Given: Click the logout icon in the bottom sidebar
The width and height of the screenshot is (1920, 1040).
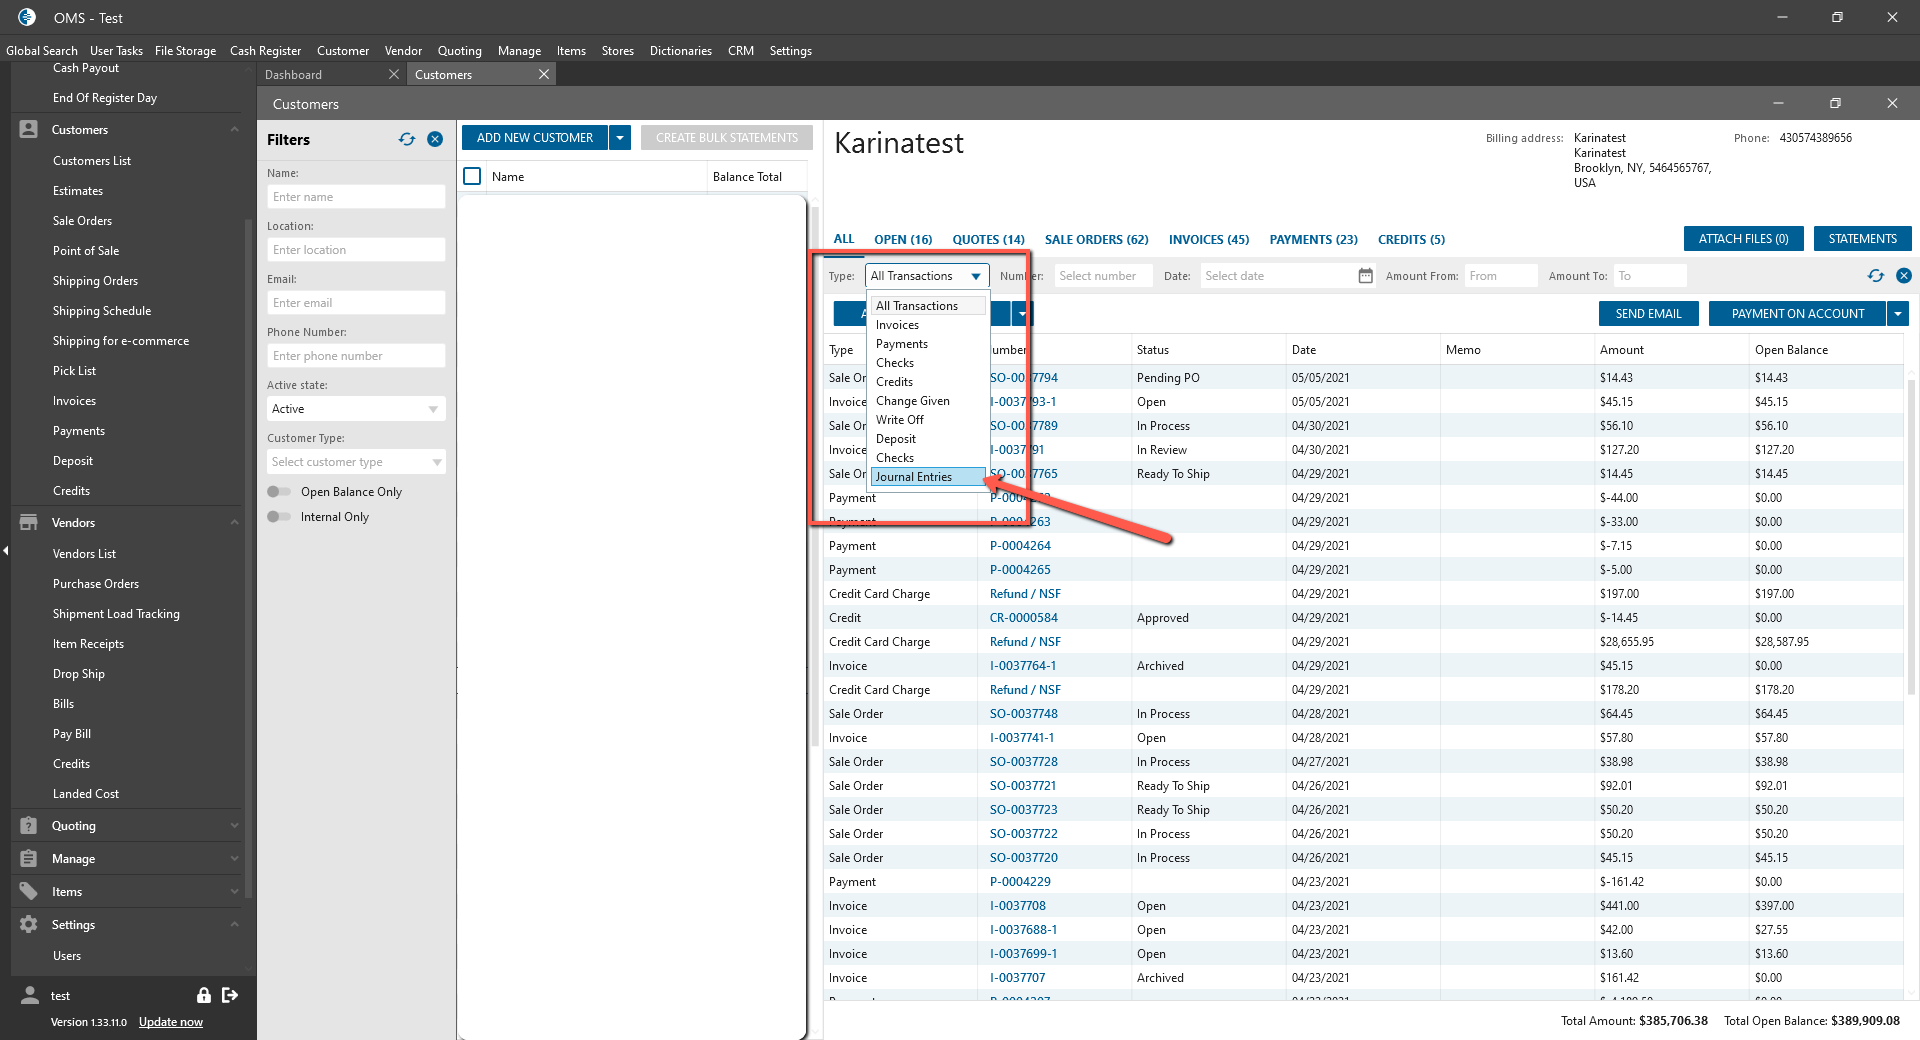Looking at the screenshot, I should click(230, 995).
